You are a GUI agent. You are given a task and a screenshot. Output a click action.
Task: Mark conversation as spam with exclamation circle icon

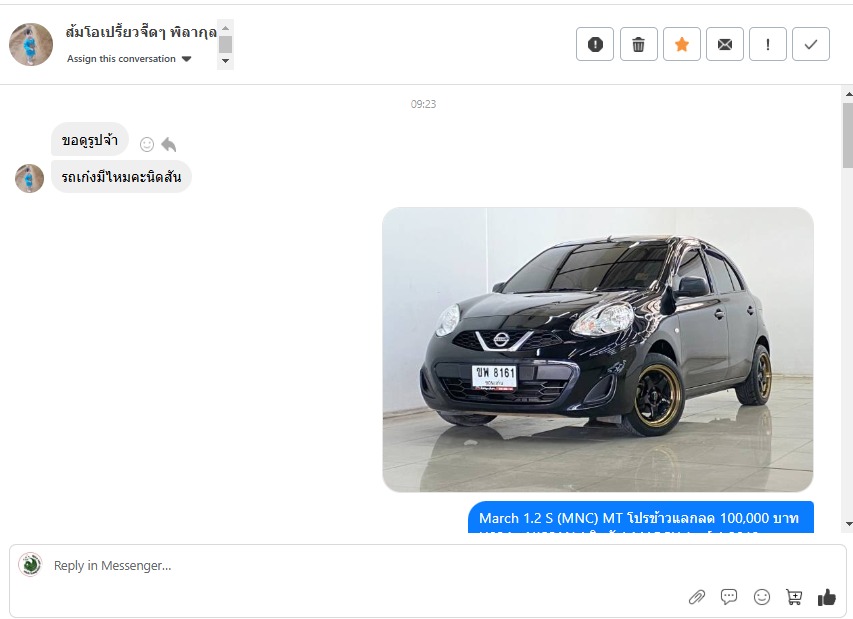(x=595, y=44)
